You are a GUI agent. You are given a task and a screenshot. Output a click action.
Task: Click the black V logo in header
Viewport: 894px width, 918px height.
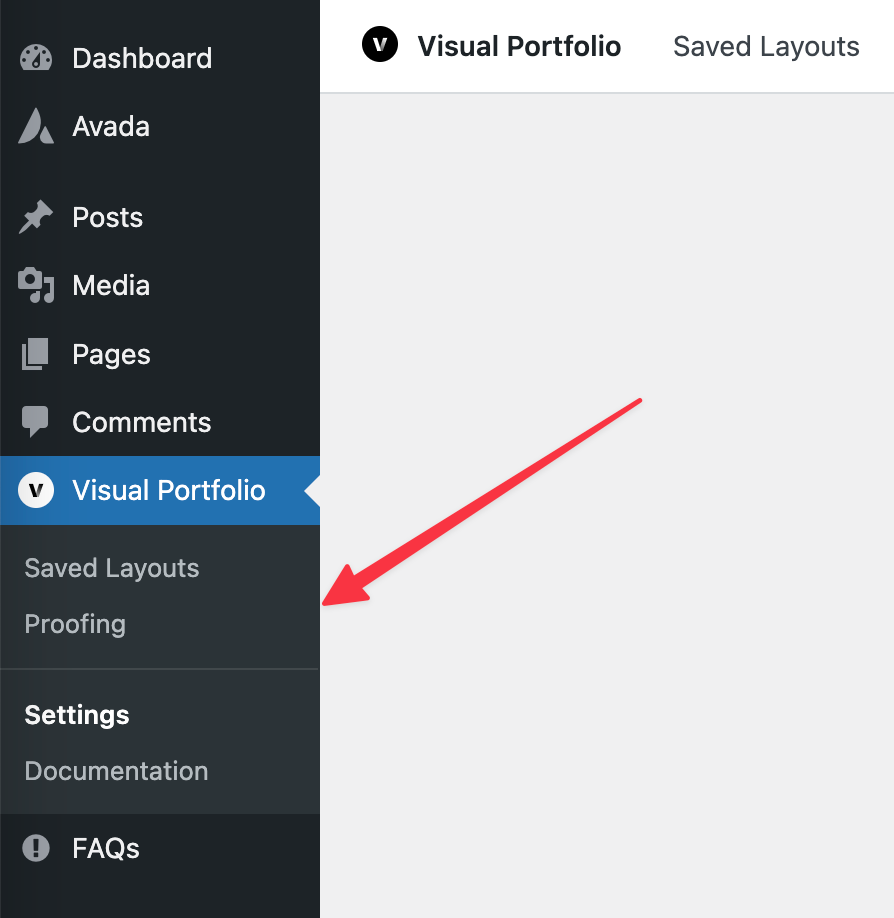(379, 44)
